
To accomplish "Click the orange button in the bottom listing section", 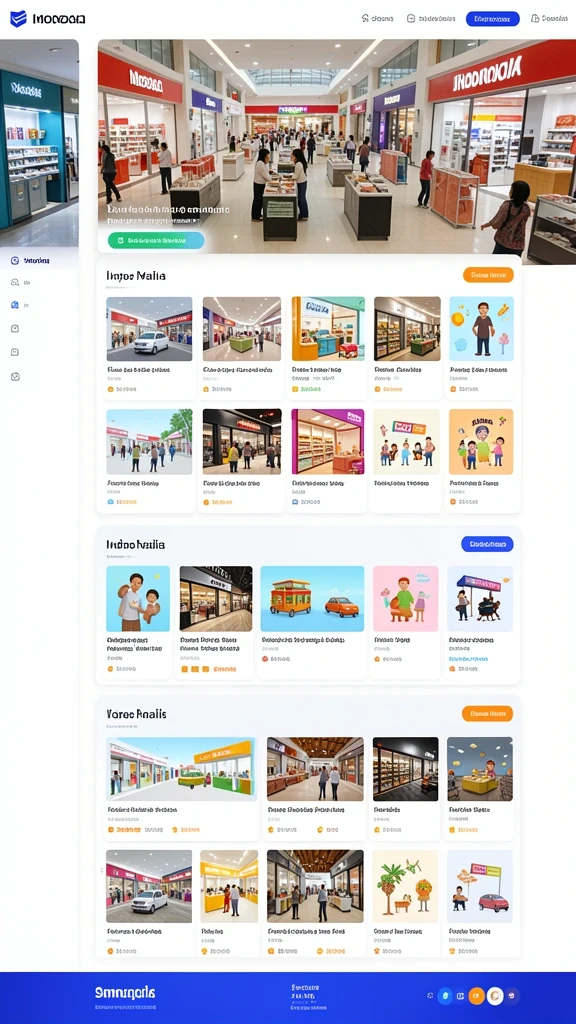I will pos(487,714).
